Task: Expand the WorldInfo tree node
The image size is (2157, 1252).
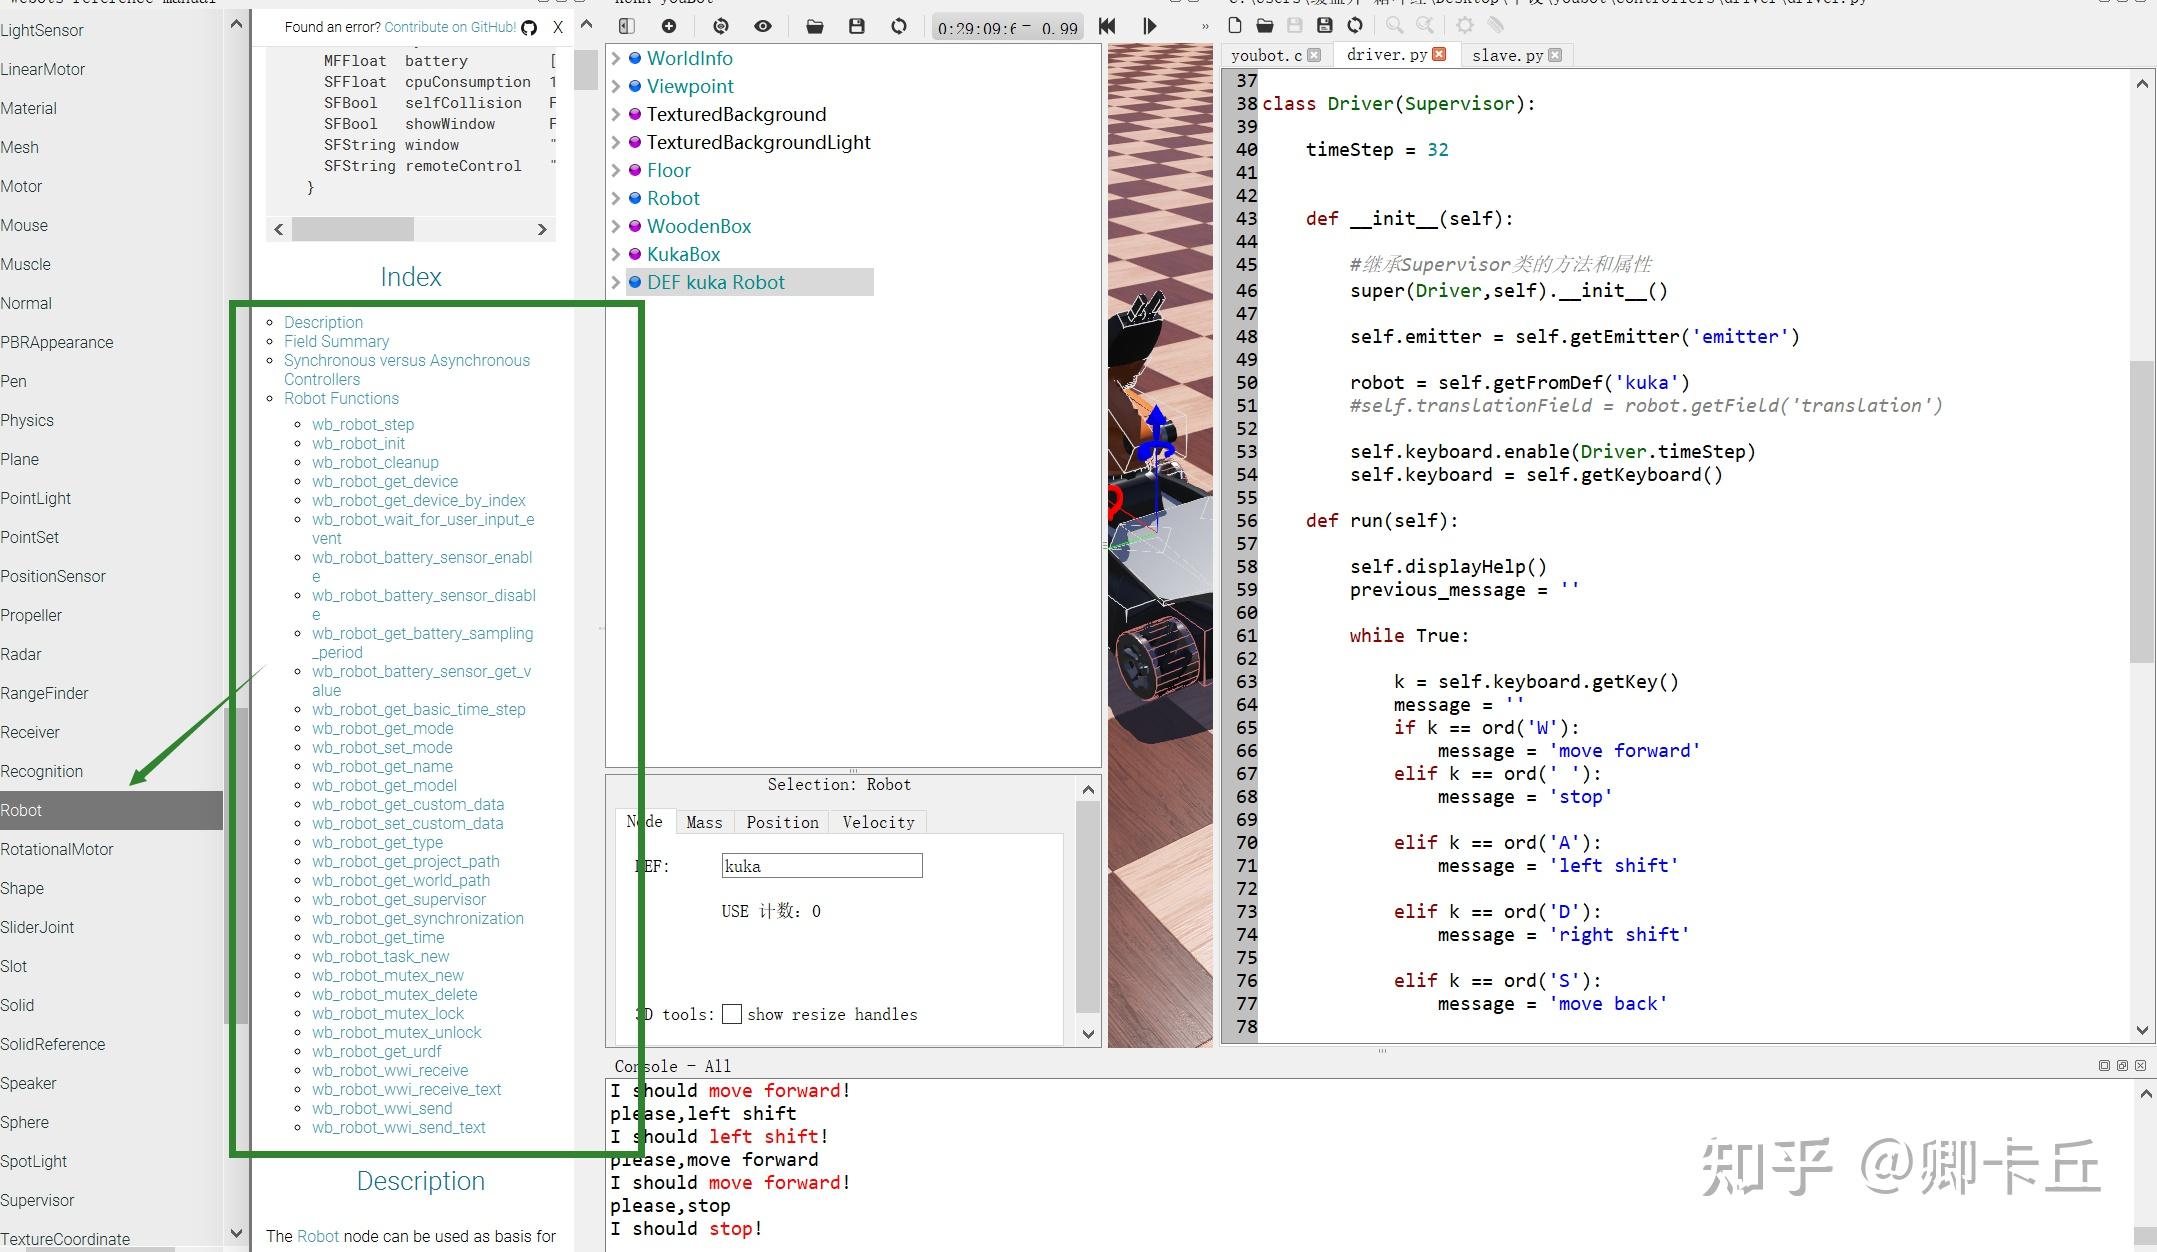Action: (x=616, y=58)
